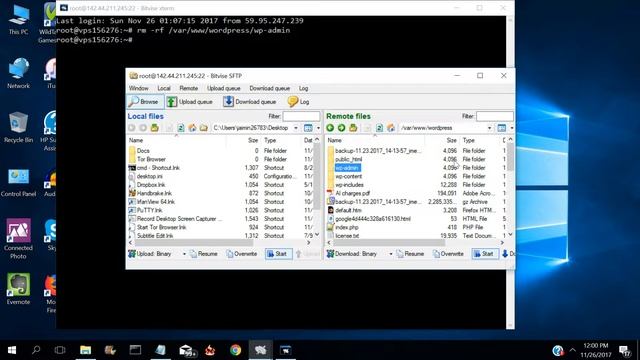Screen dimensions: 640x360
Task: Open the Upload queue toolbar button
Action: 190,102
